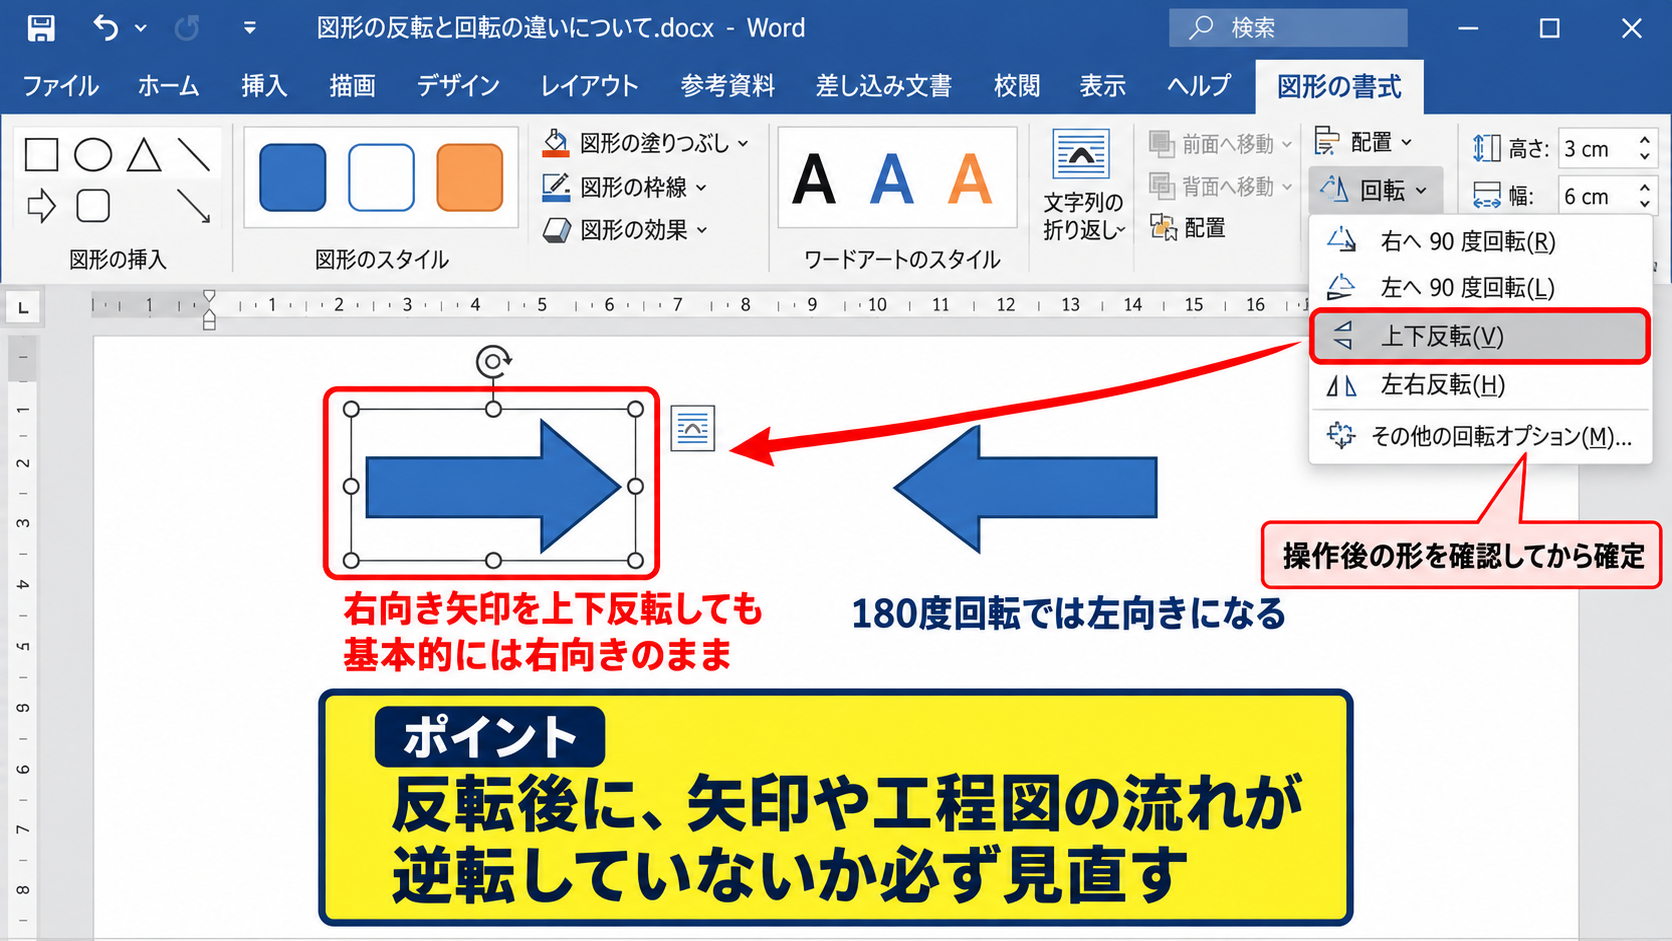This screenshot has height=941, width=1672.
Task: Choose the blue WordArt style A
Action: pyautogui.click(x=892, y=180)
